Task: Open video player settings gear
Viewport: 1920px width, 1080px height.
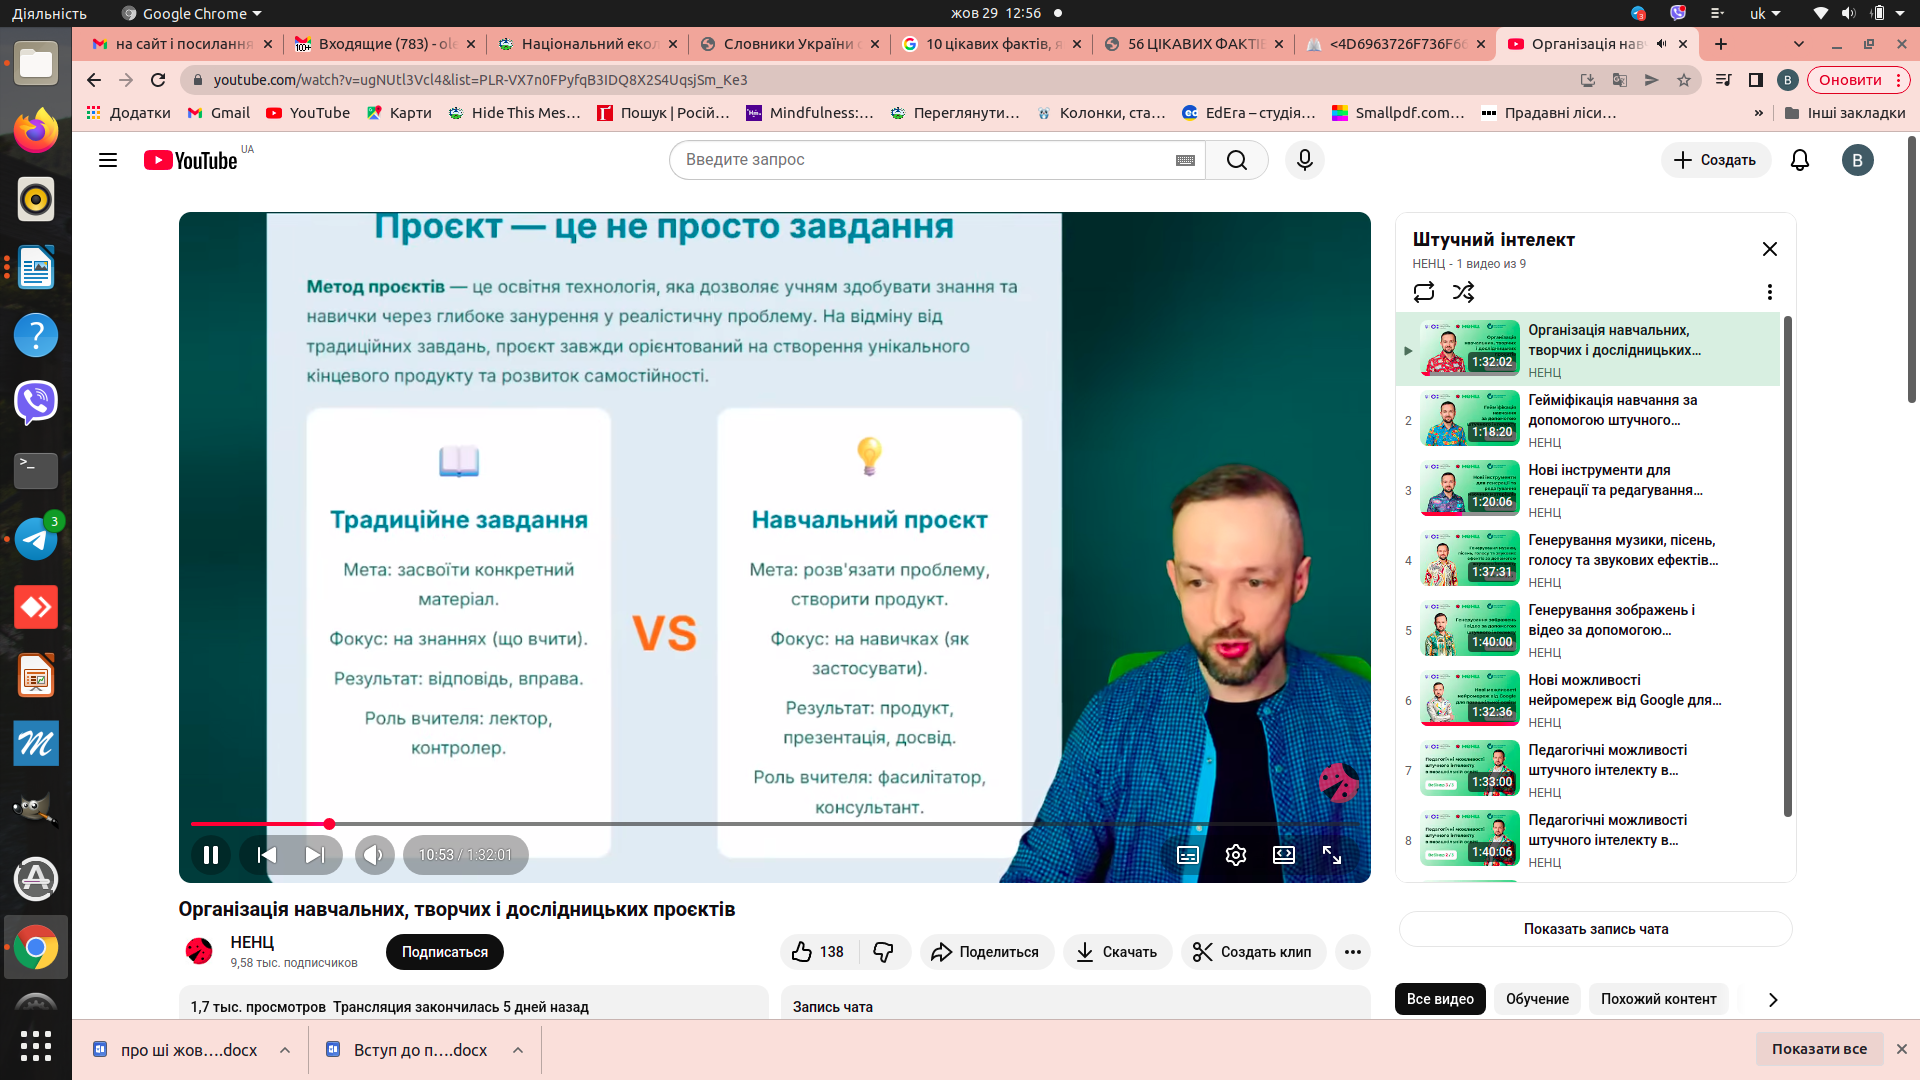Action: click(x=1236, y=855)
